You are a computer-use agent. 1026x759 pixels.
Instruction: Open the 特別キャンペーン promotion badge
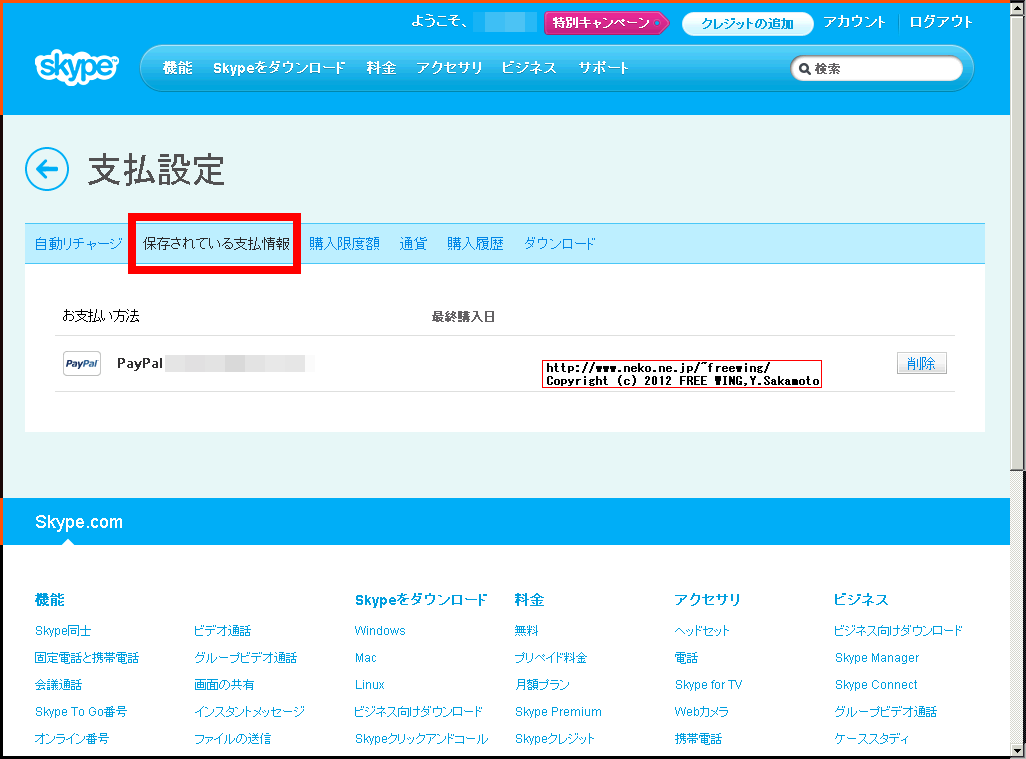coord(606,23)
